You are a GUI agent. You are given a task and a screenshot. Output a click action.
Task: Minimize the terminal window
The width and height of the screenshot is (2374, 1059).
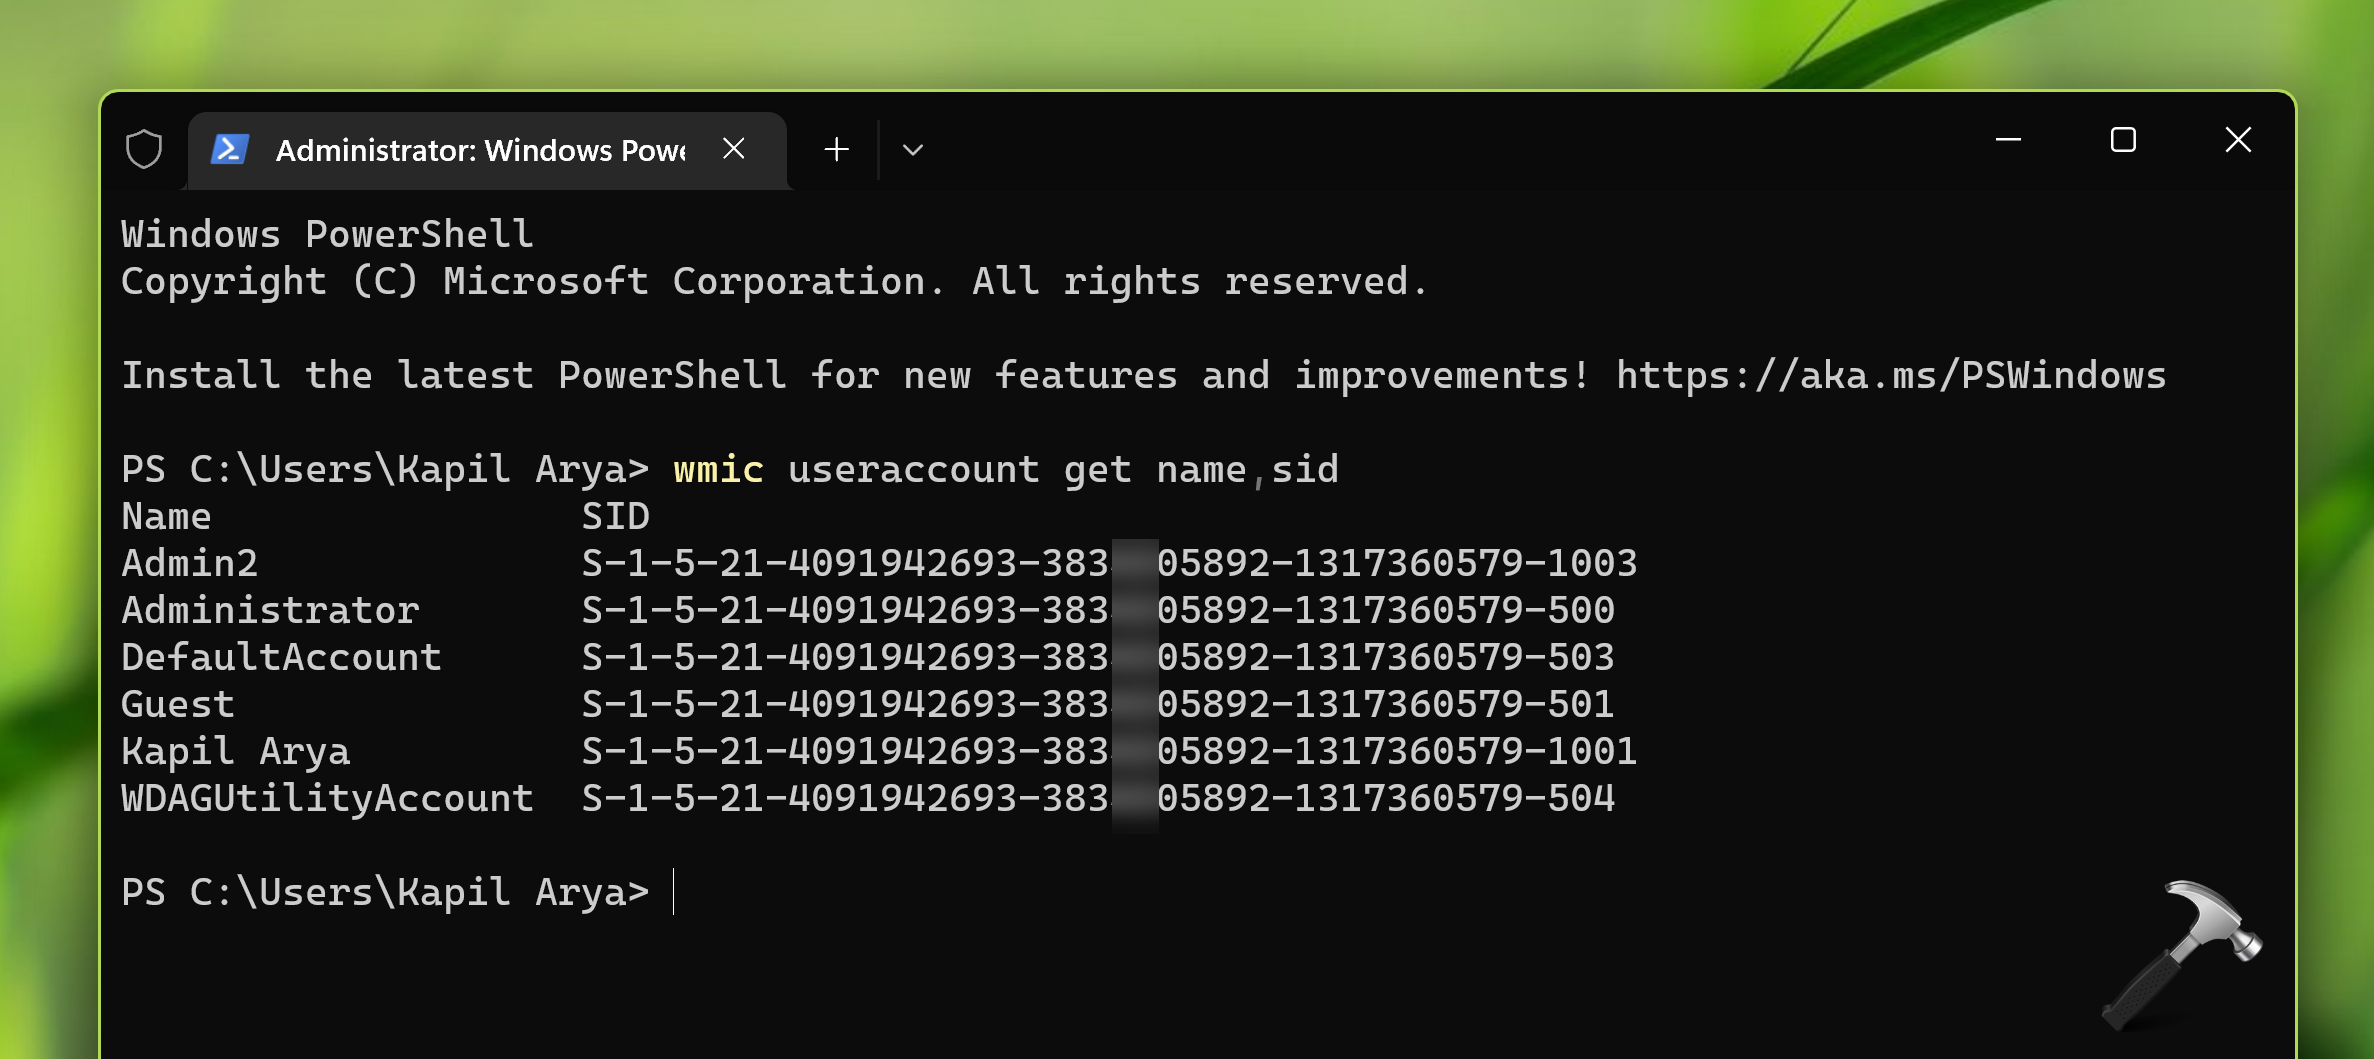(2008, 140)
